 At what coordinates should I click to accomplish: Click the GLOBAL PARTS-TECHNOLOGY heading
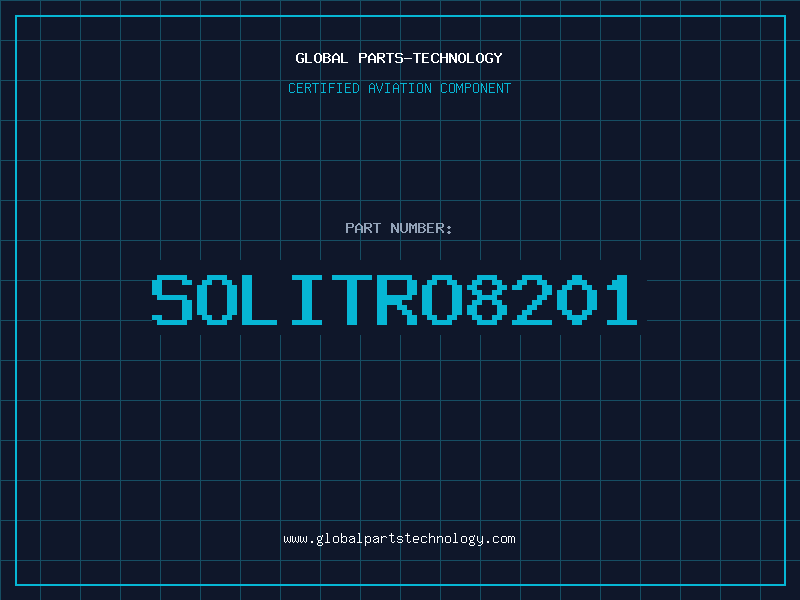click(399, 58)
